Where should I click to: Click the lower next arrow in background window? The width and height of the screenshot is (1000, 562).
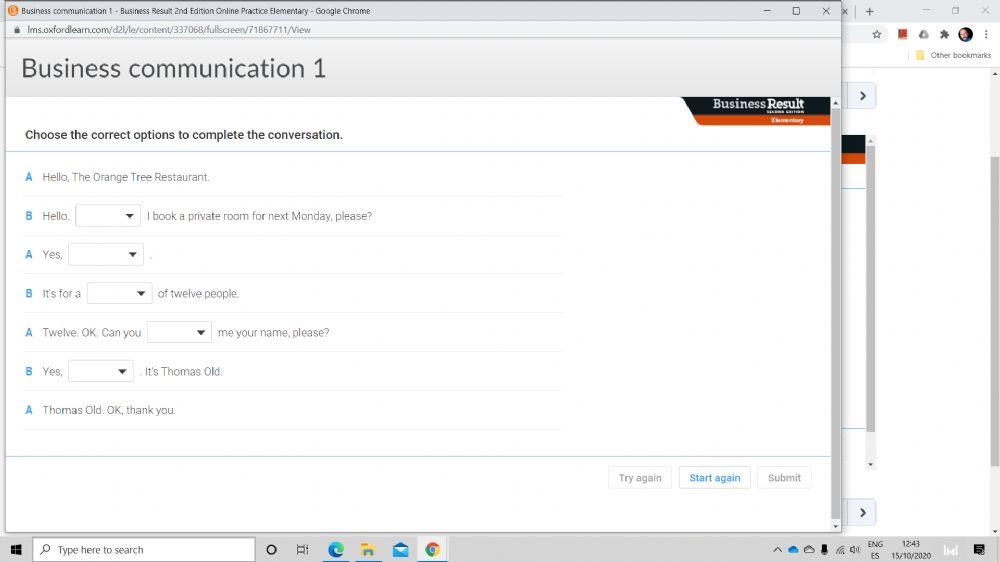862,512
